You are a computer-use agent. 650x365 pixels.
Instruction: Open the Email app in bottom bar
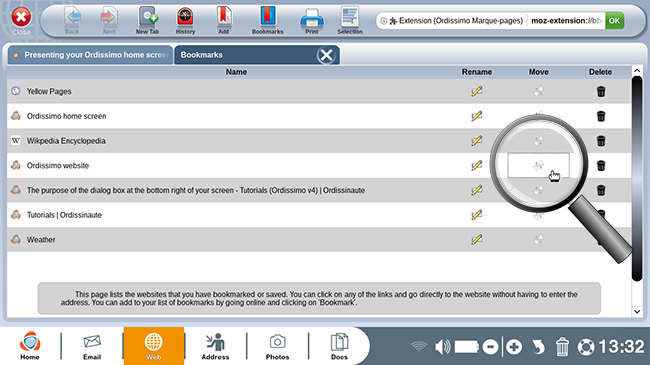point(92,346)
